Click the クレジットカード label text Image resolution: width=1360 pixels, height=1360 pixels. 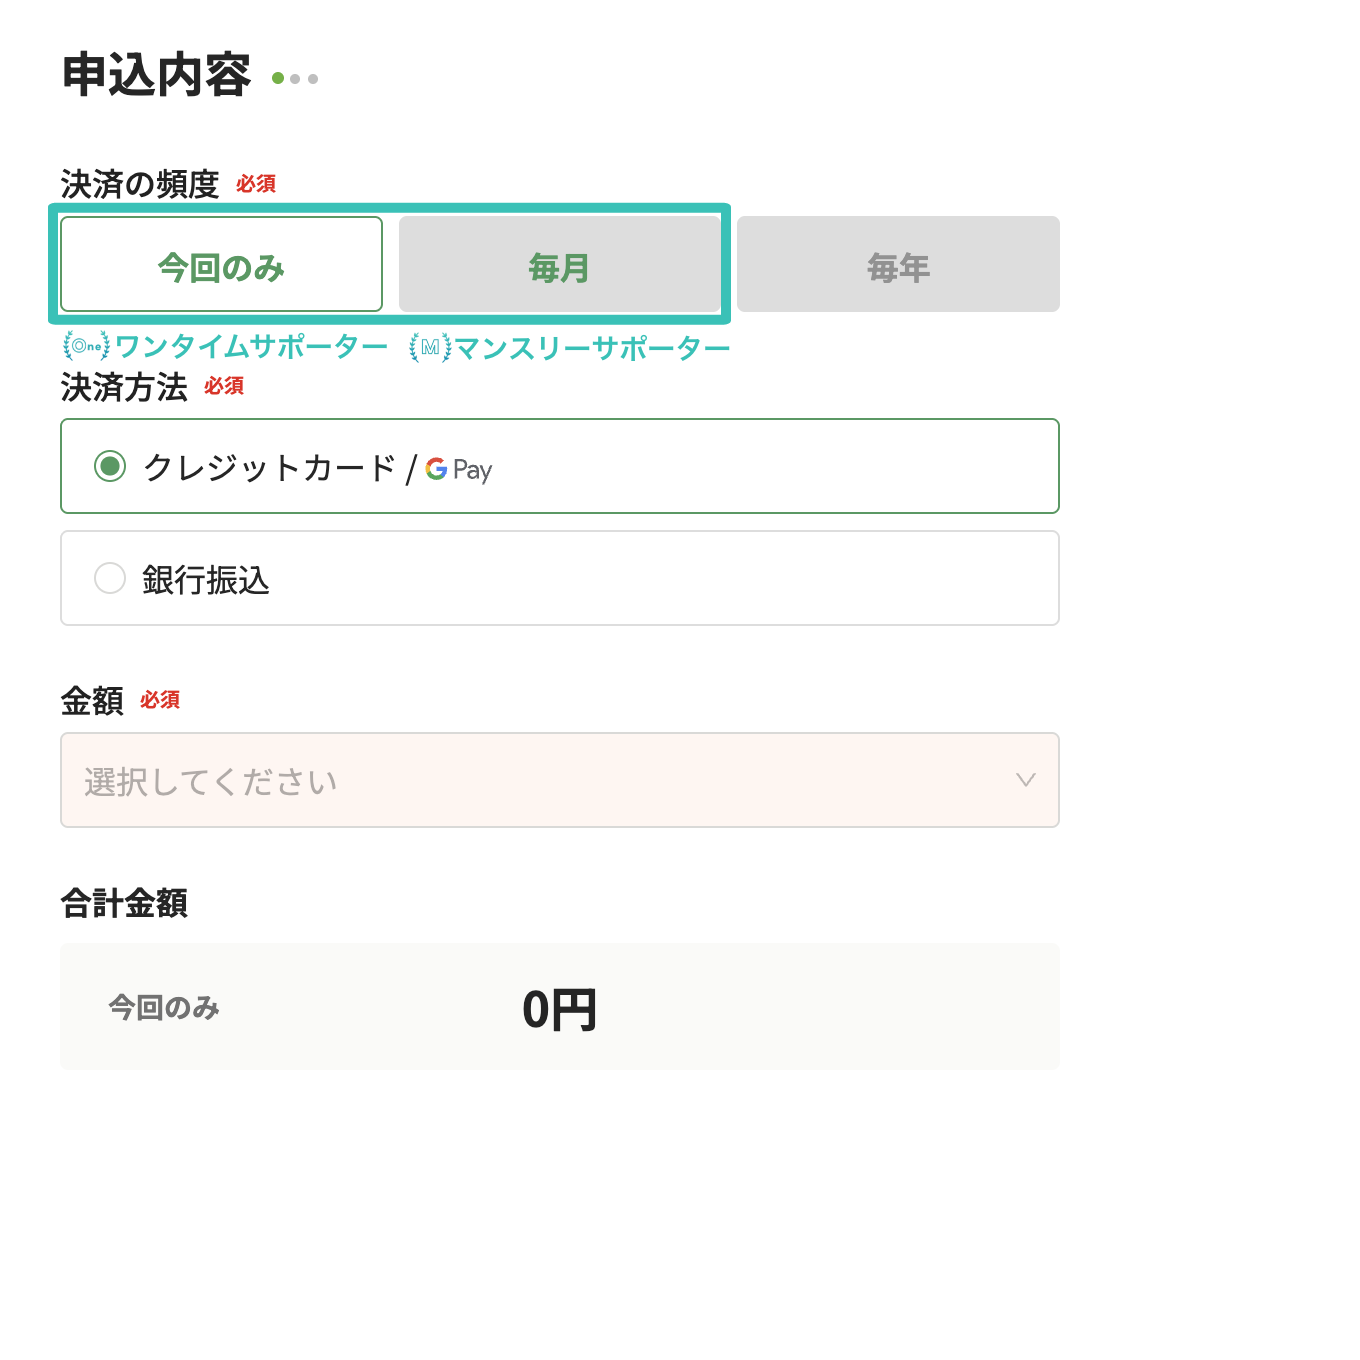pos(270,467)
